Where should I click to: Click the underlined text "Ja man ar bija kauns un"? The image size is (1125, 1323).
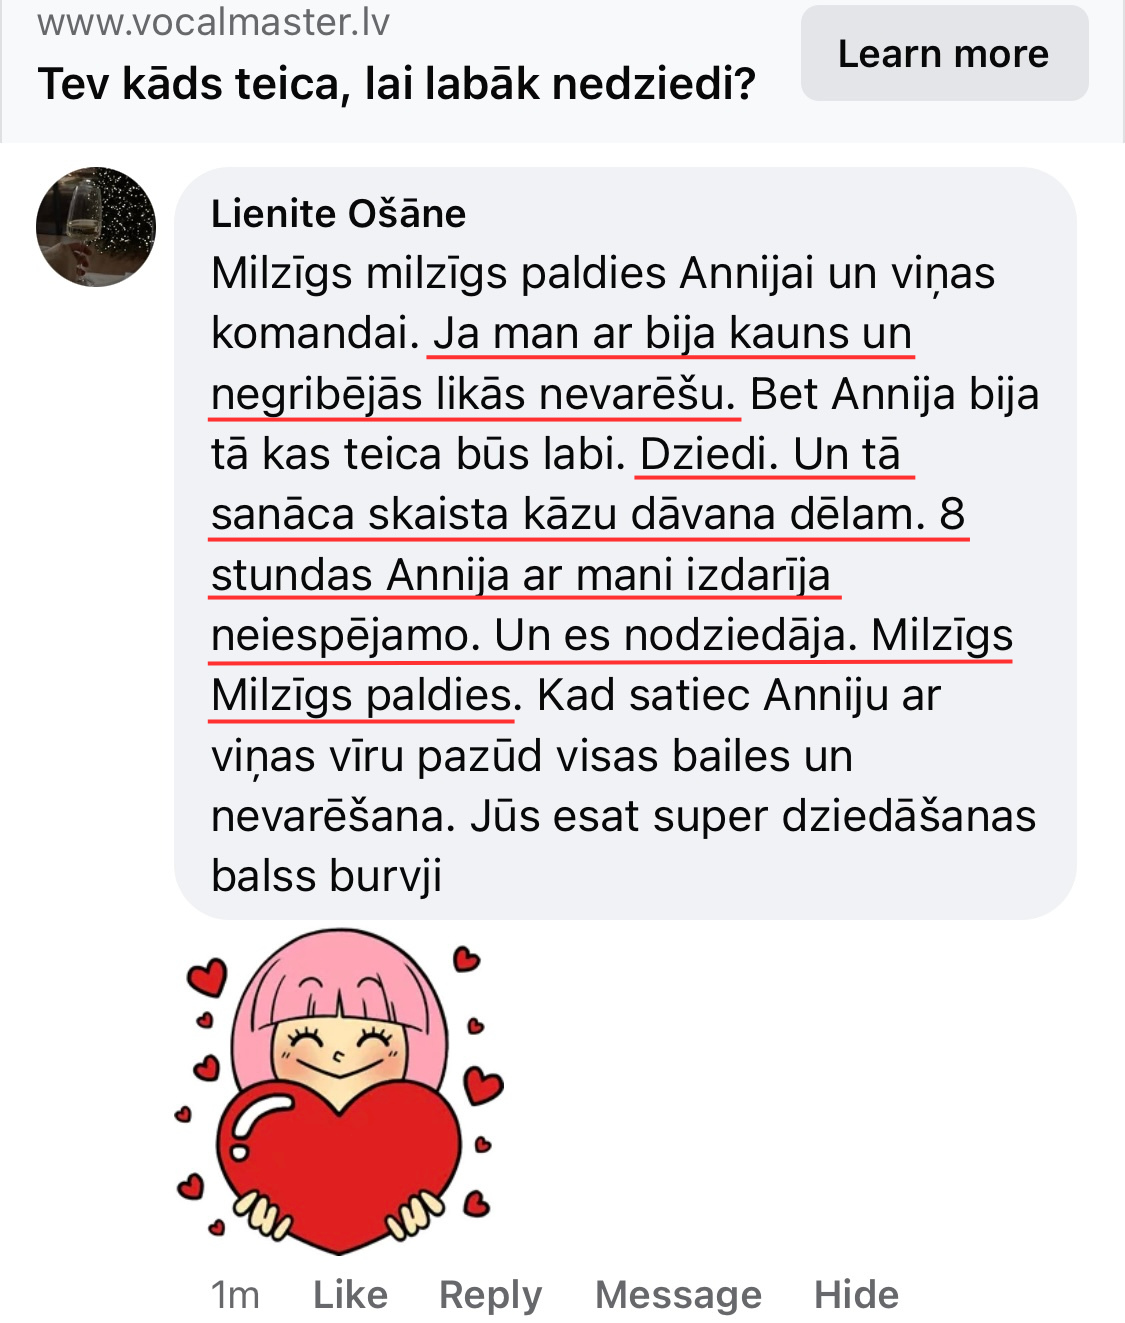(x=672, y=333)
